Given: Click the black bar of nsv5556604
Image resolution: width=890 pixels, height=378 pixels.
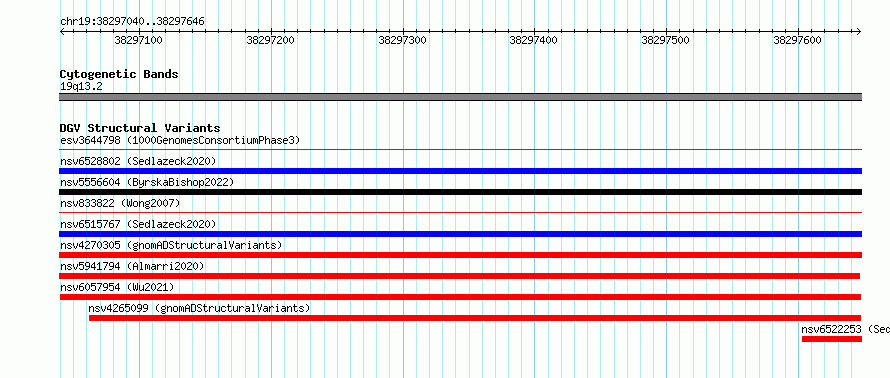Looking at the screenshot, I should pyautogui.click(x=460, y=192).
